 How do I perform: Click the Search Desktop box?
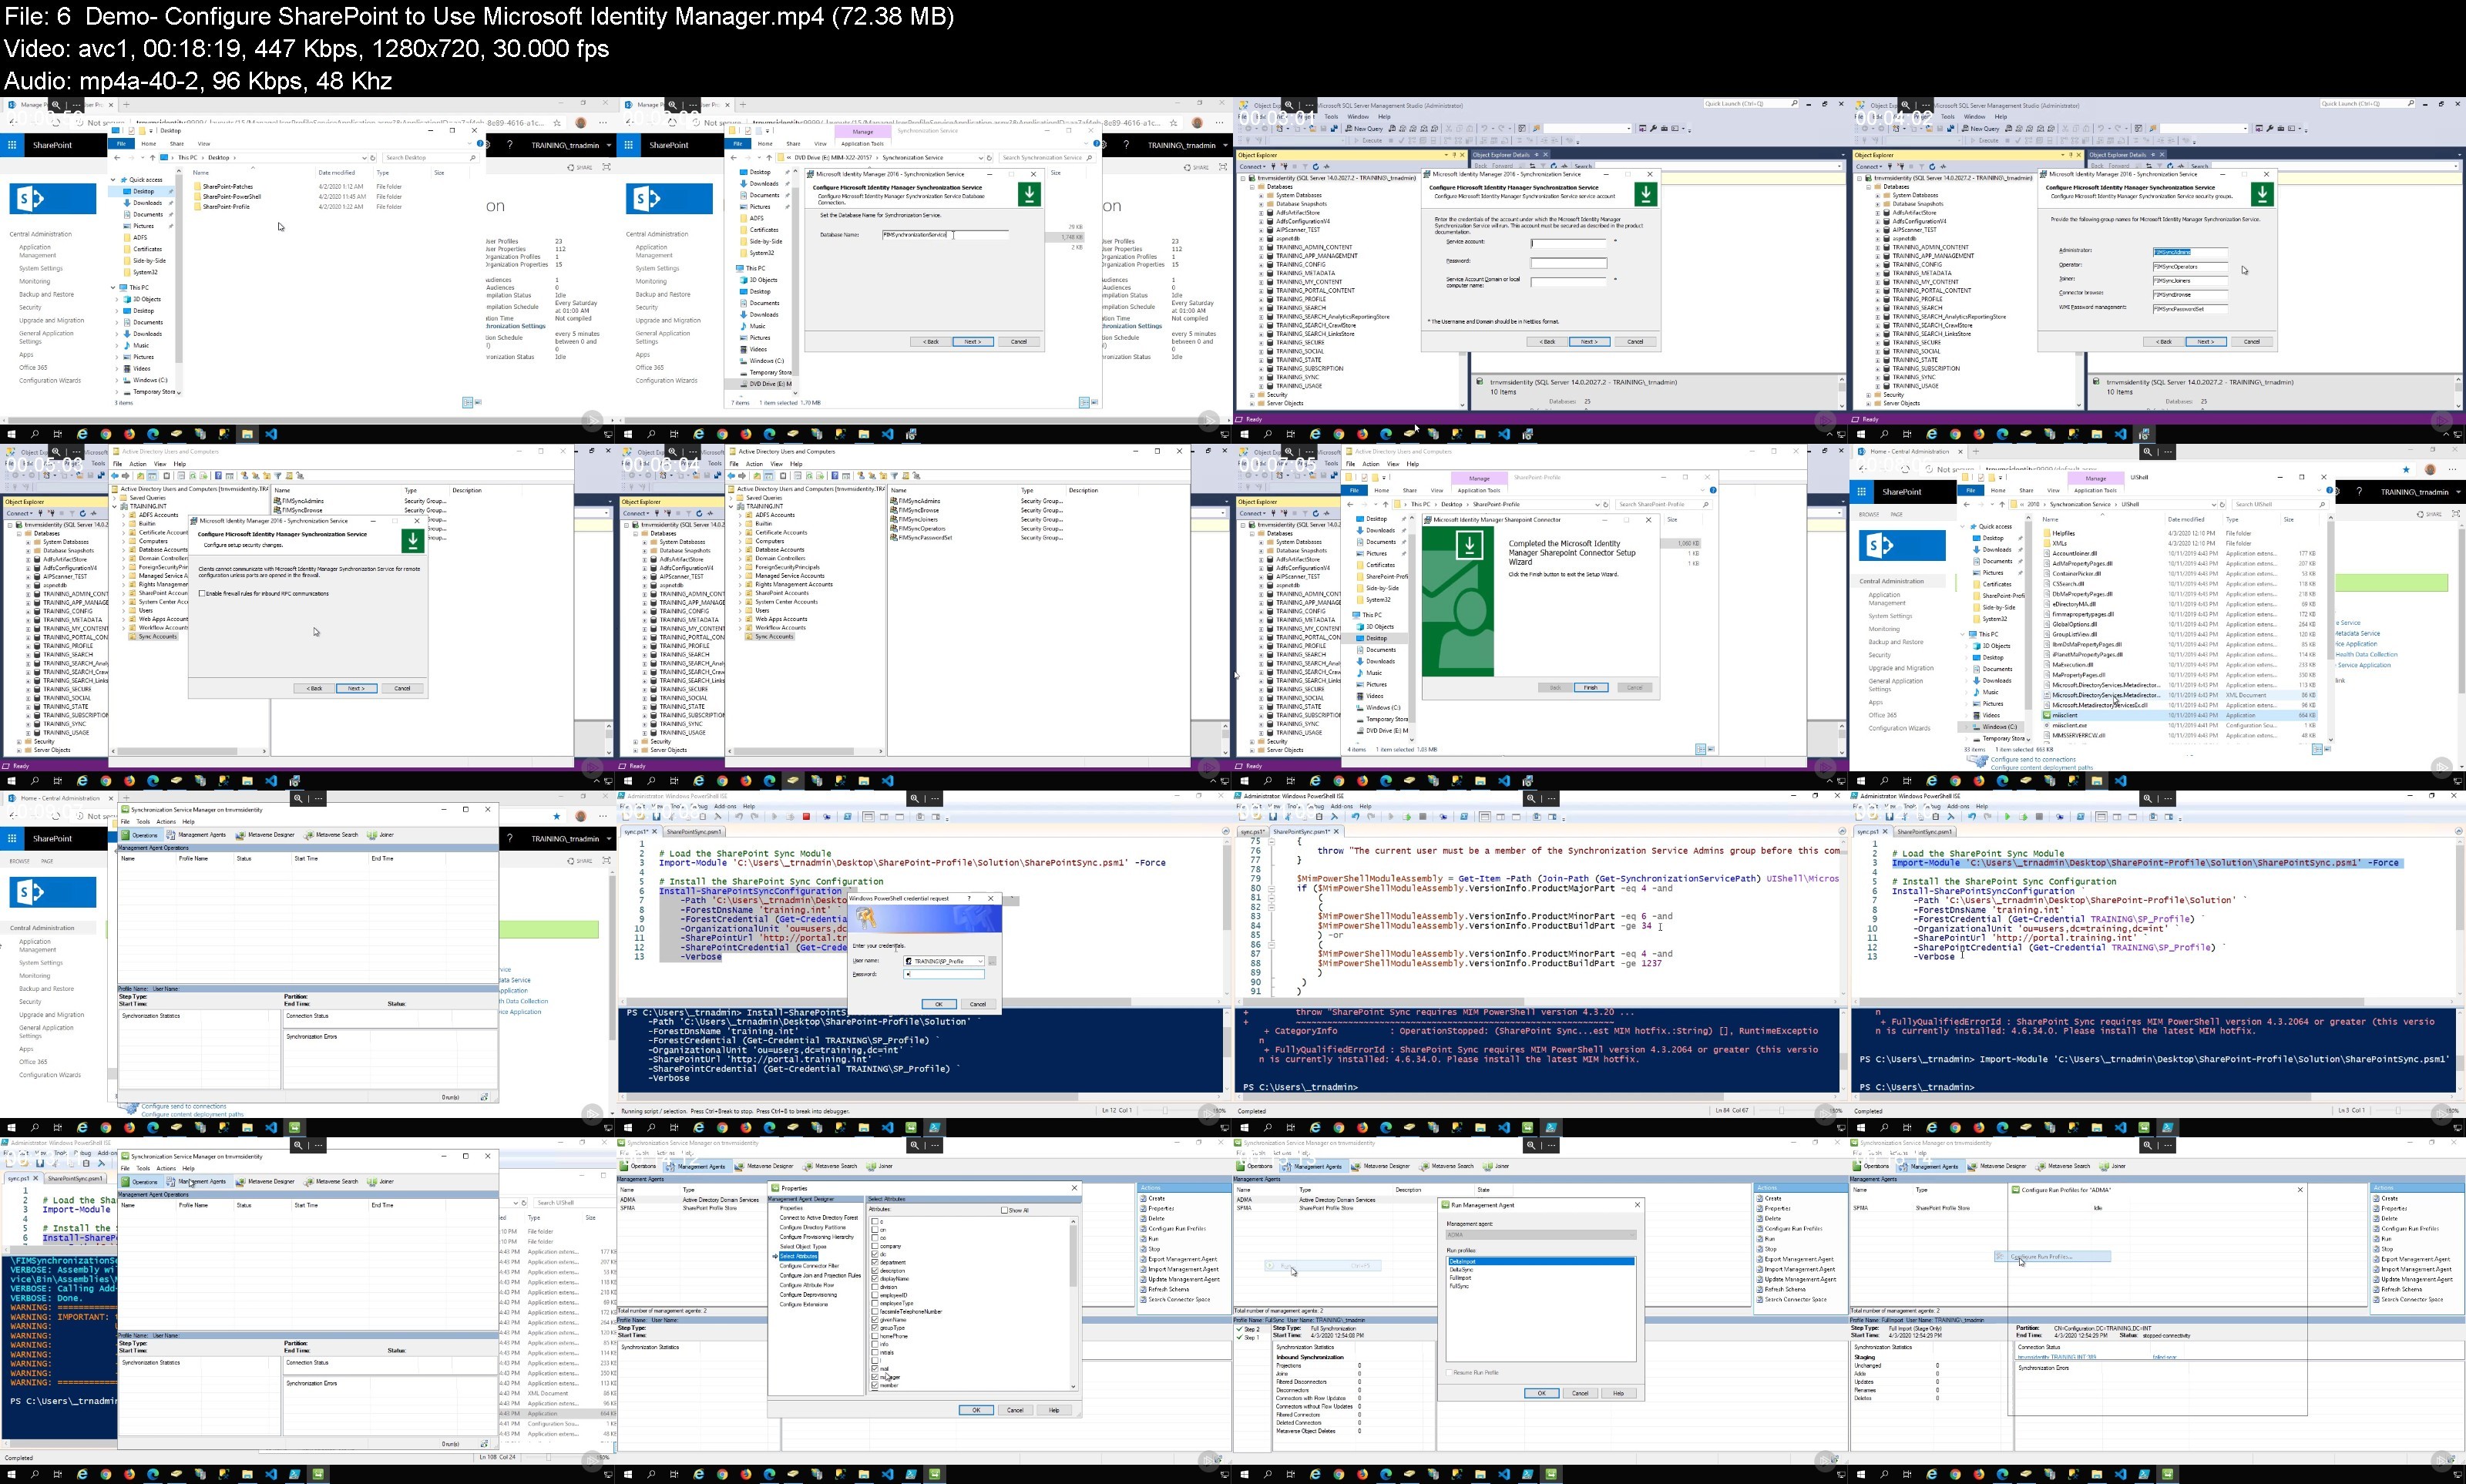431,158
